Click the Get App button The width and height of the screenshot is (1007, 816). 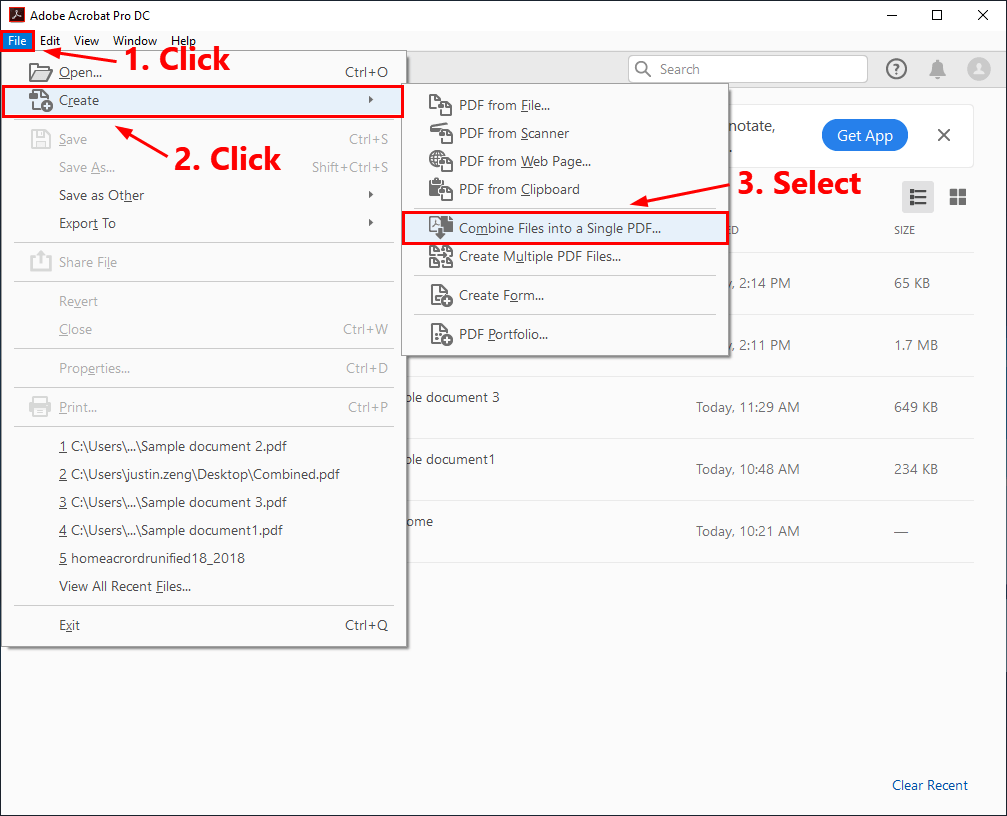coord(864,135)
